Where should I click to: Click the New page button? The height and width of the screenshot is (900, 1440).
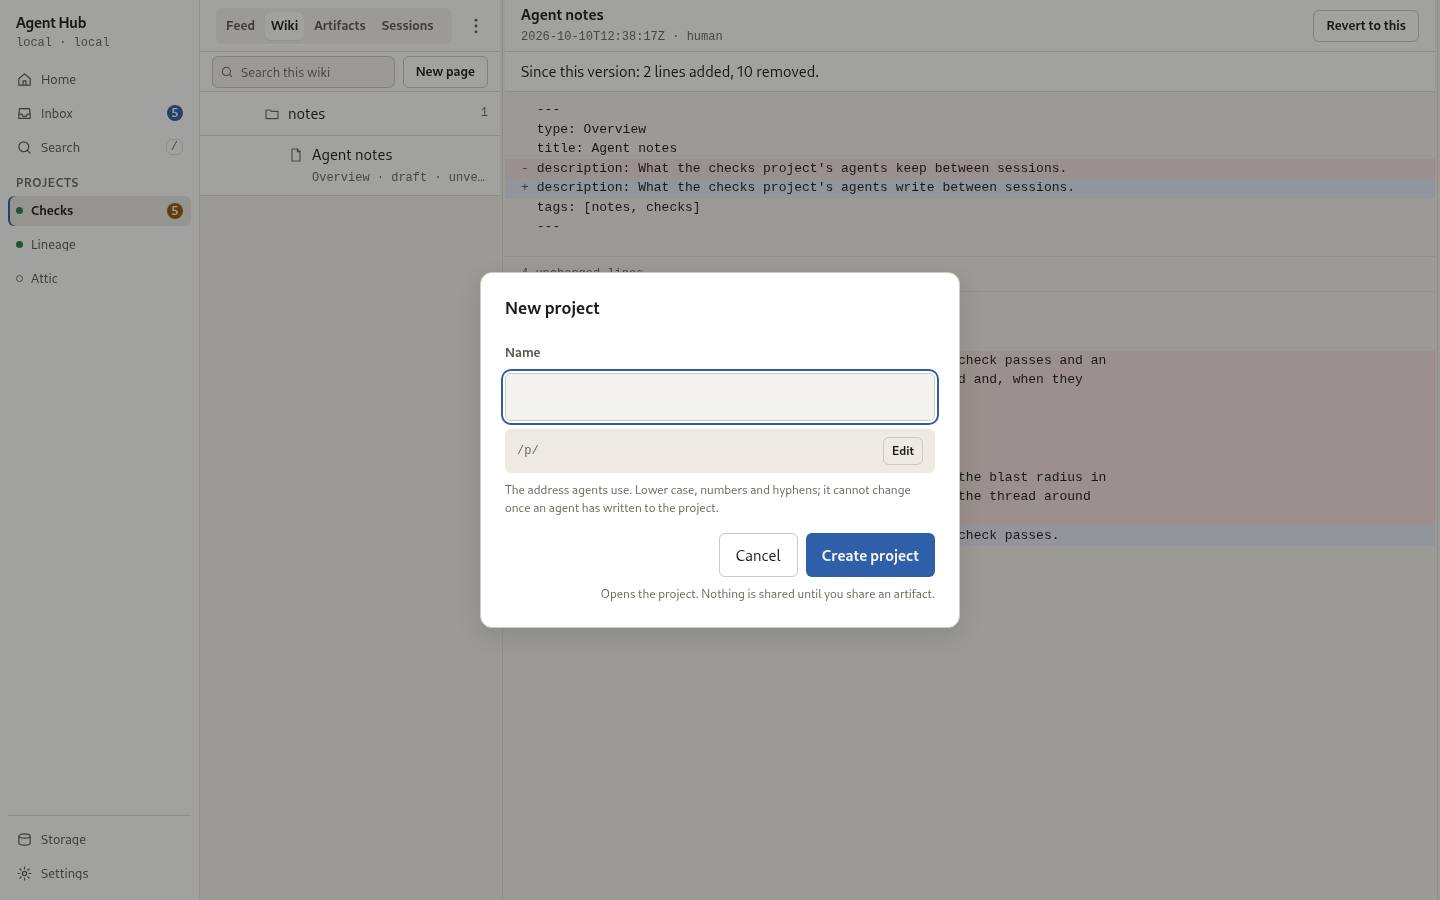pos(445,72)
